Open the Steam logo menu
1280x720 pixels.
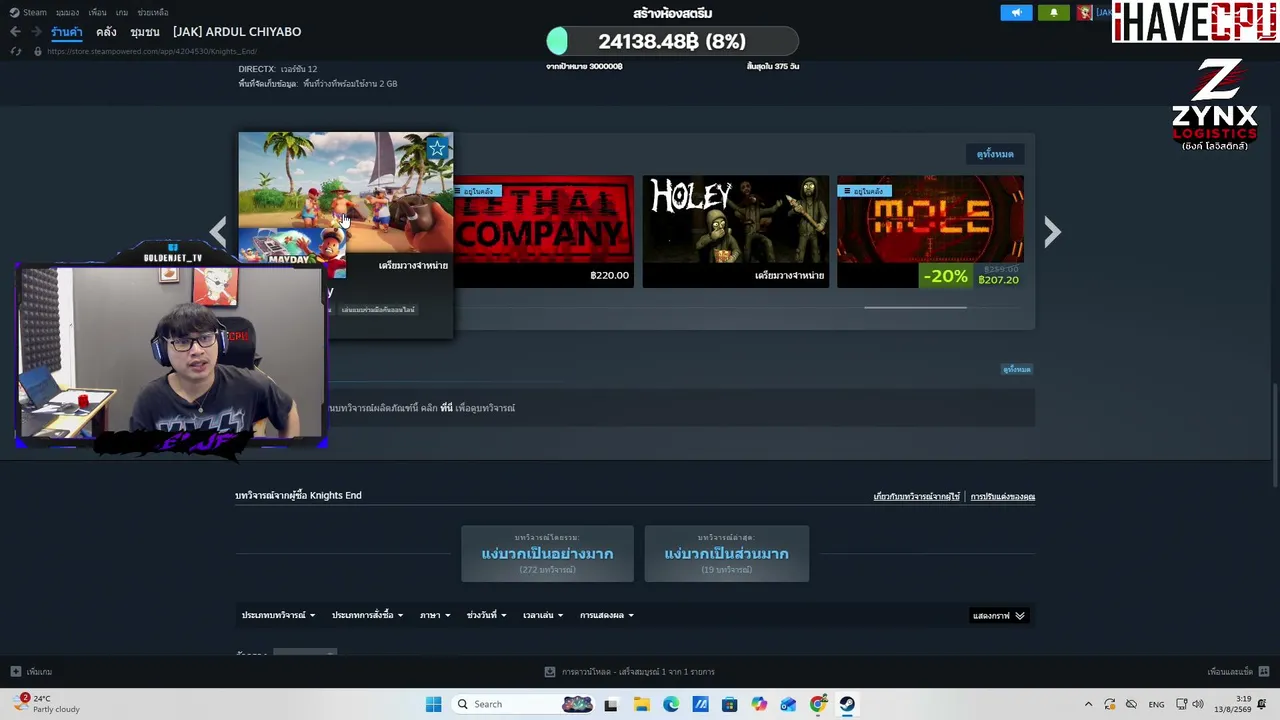point(14,12)
